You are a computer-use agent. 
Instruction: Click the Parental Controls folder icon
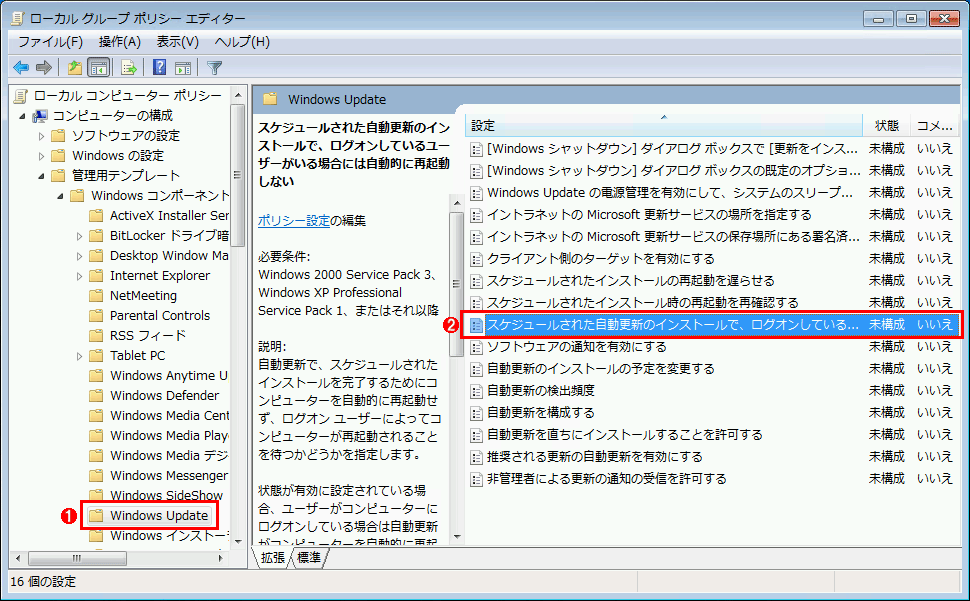(96, 316)
